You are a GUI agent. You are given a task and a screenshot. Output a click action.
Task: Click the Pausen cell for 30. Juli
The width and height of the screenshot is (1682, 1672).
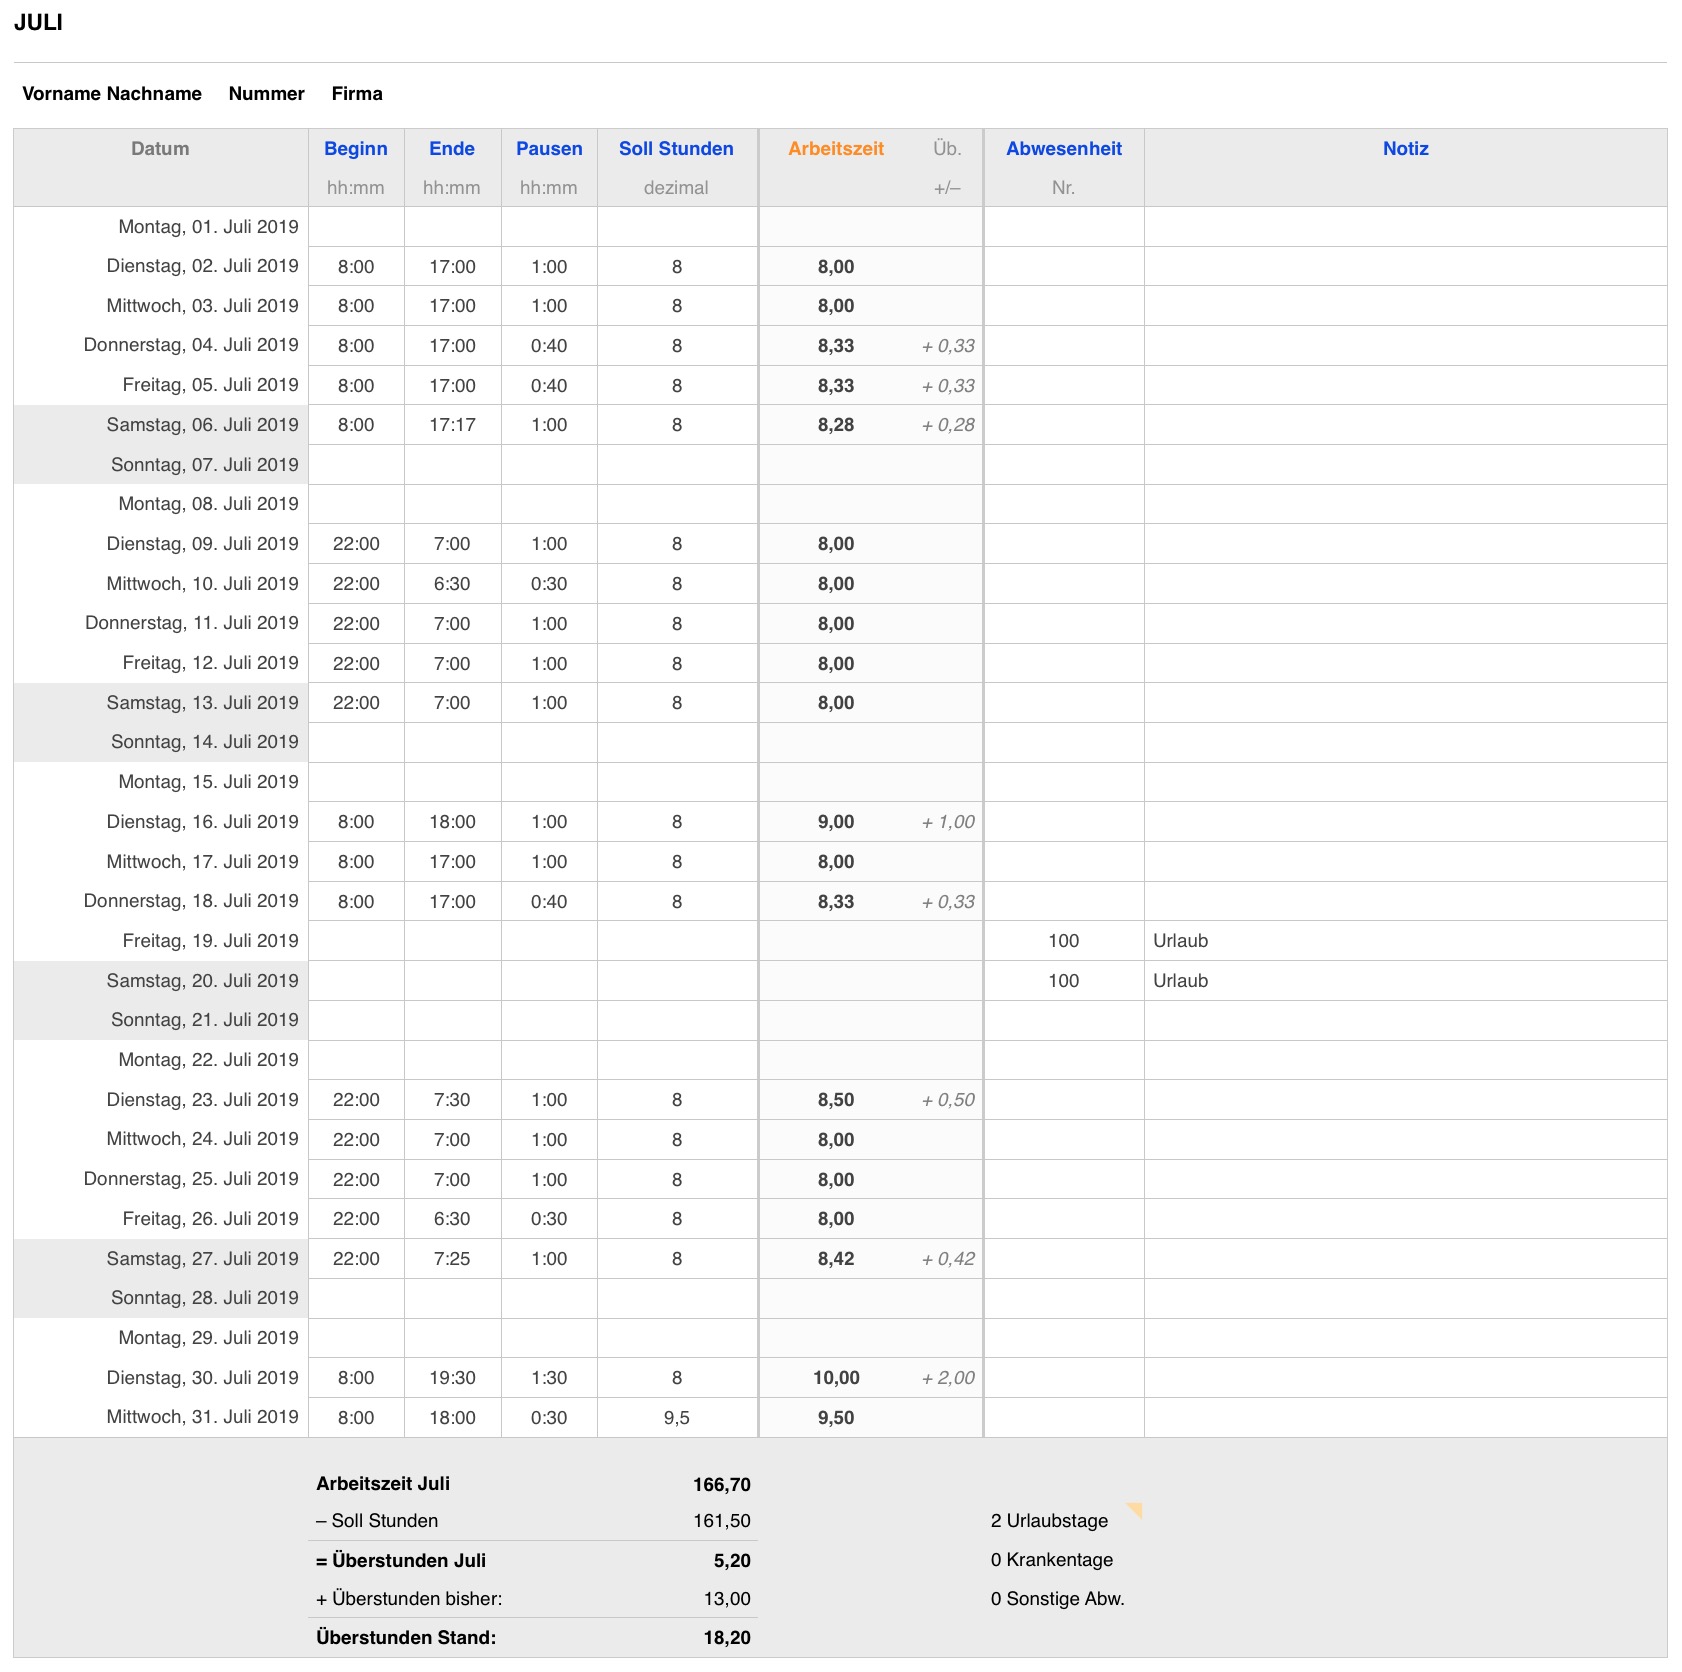(x=549, y=1378)
